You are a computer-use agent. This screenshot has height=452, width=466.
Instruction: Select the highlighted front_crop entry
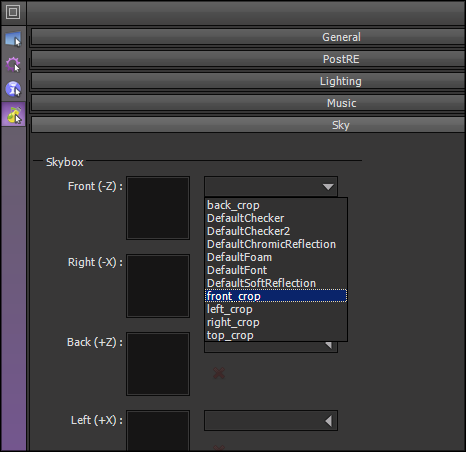coord(276,296)
